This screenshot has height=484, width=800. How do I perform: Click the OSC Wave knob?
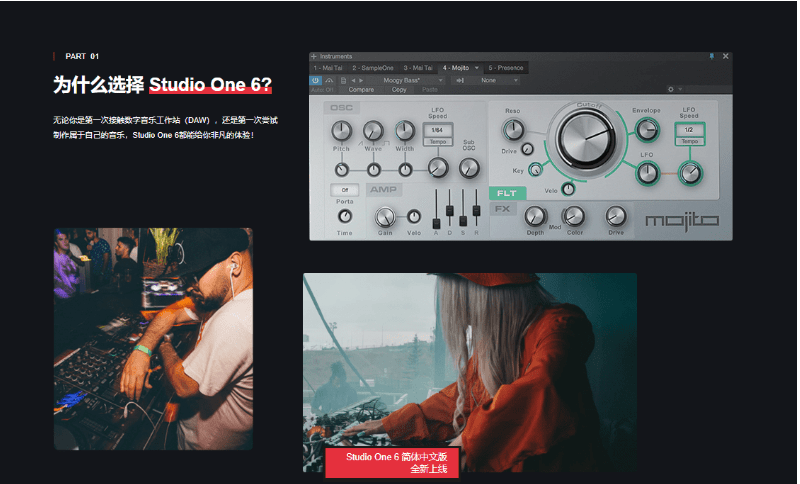[x=373, y=132]
